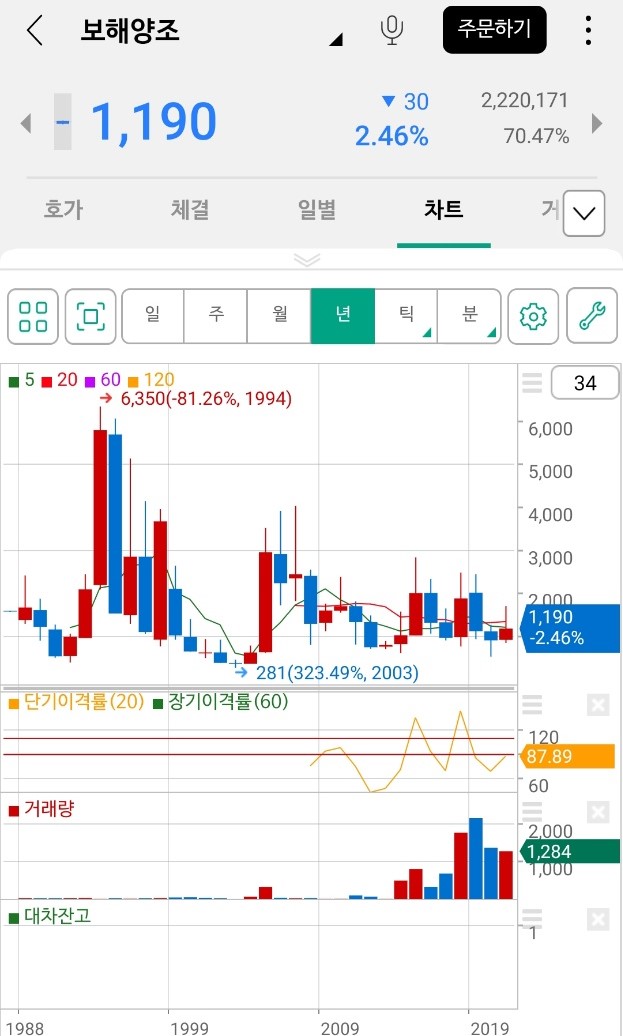Screen dimensions: 623x1036
Task: Open the wrench chart tools icon
Action: [x=592, y=316]
